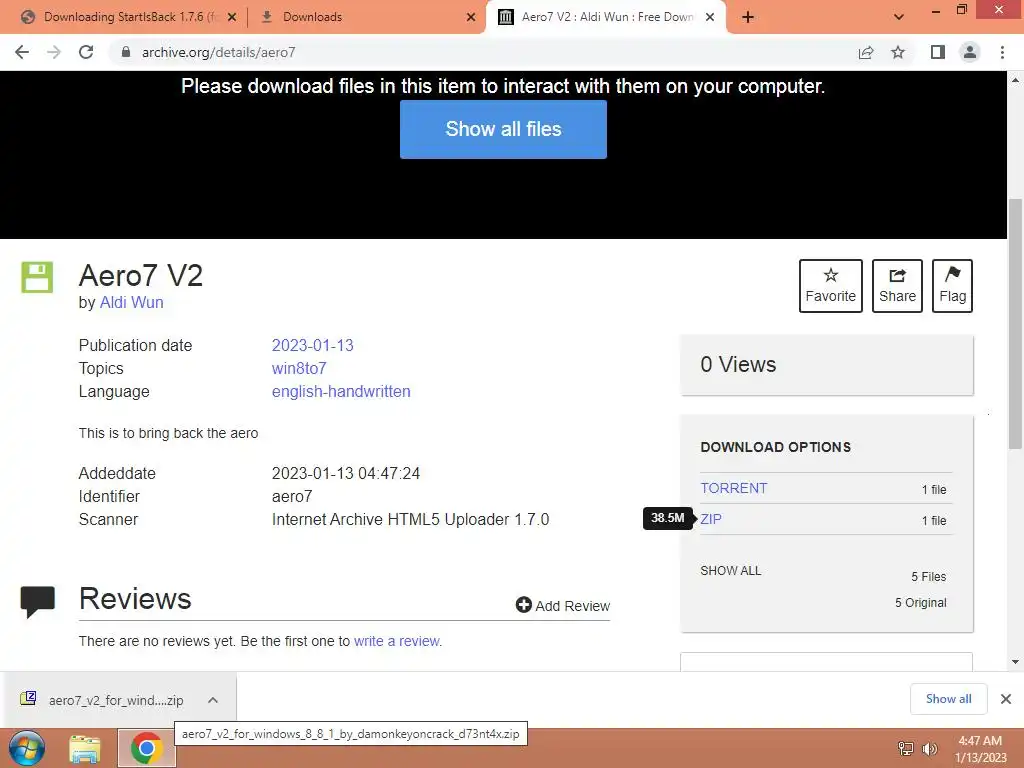Open a new browser tab
The width and height of the screenshot is (1024, 768).
(x=748, y=17)
